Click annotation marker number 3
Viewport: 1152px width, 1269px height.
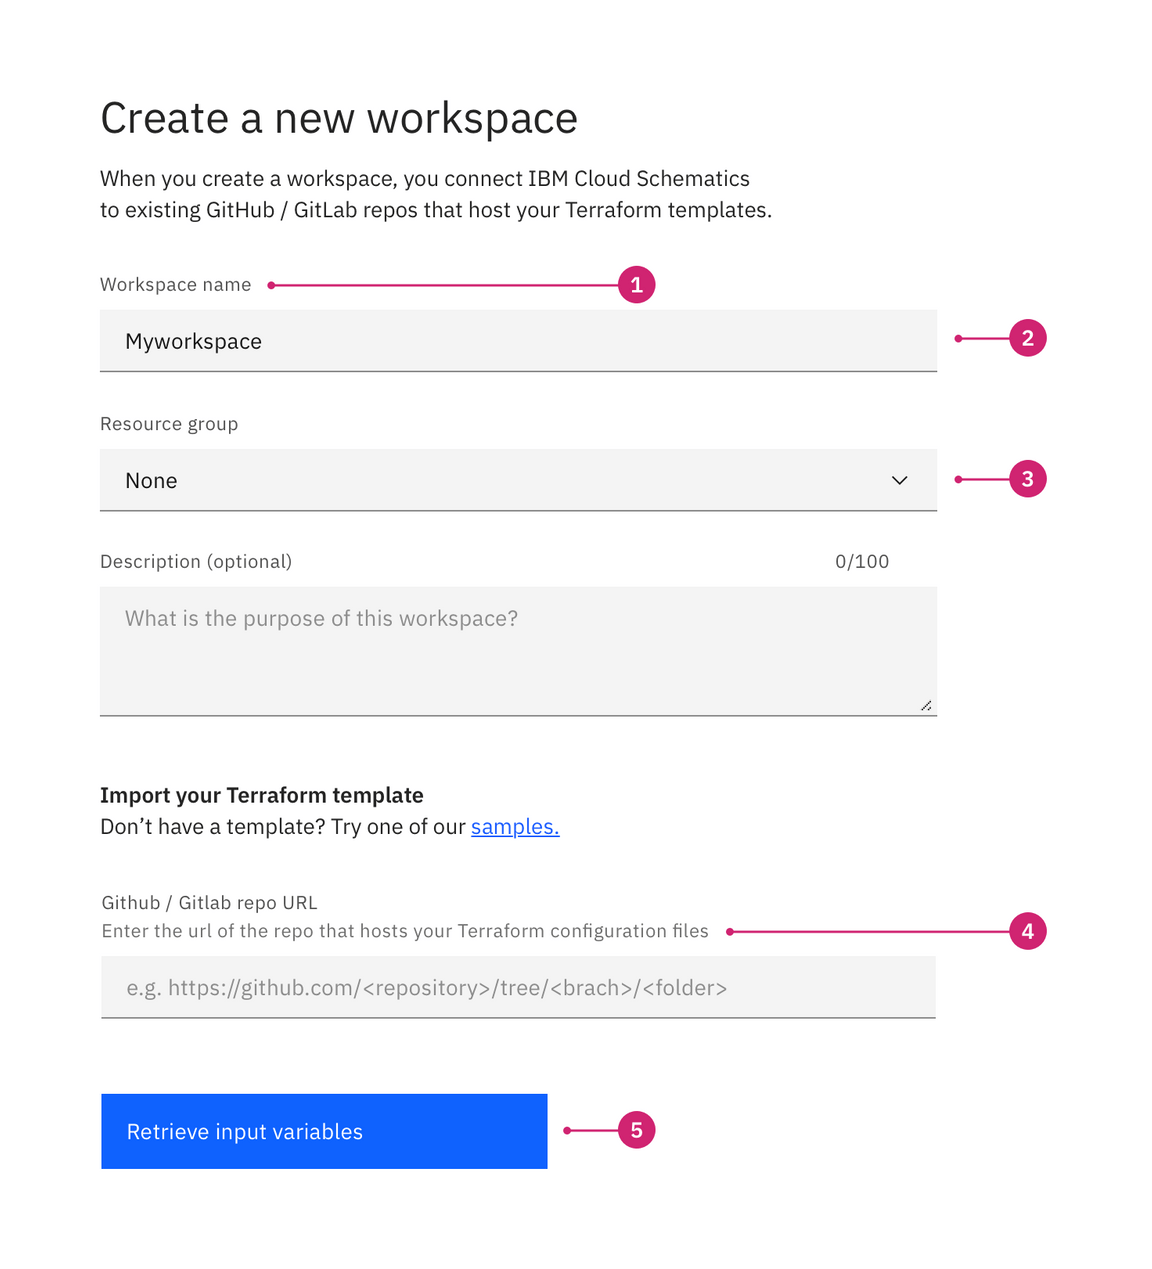[x=1027, y=480]
